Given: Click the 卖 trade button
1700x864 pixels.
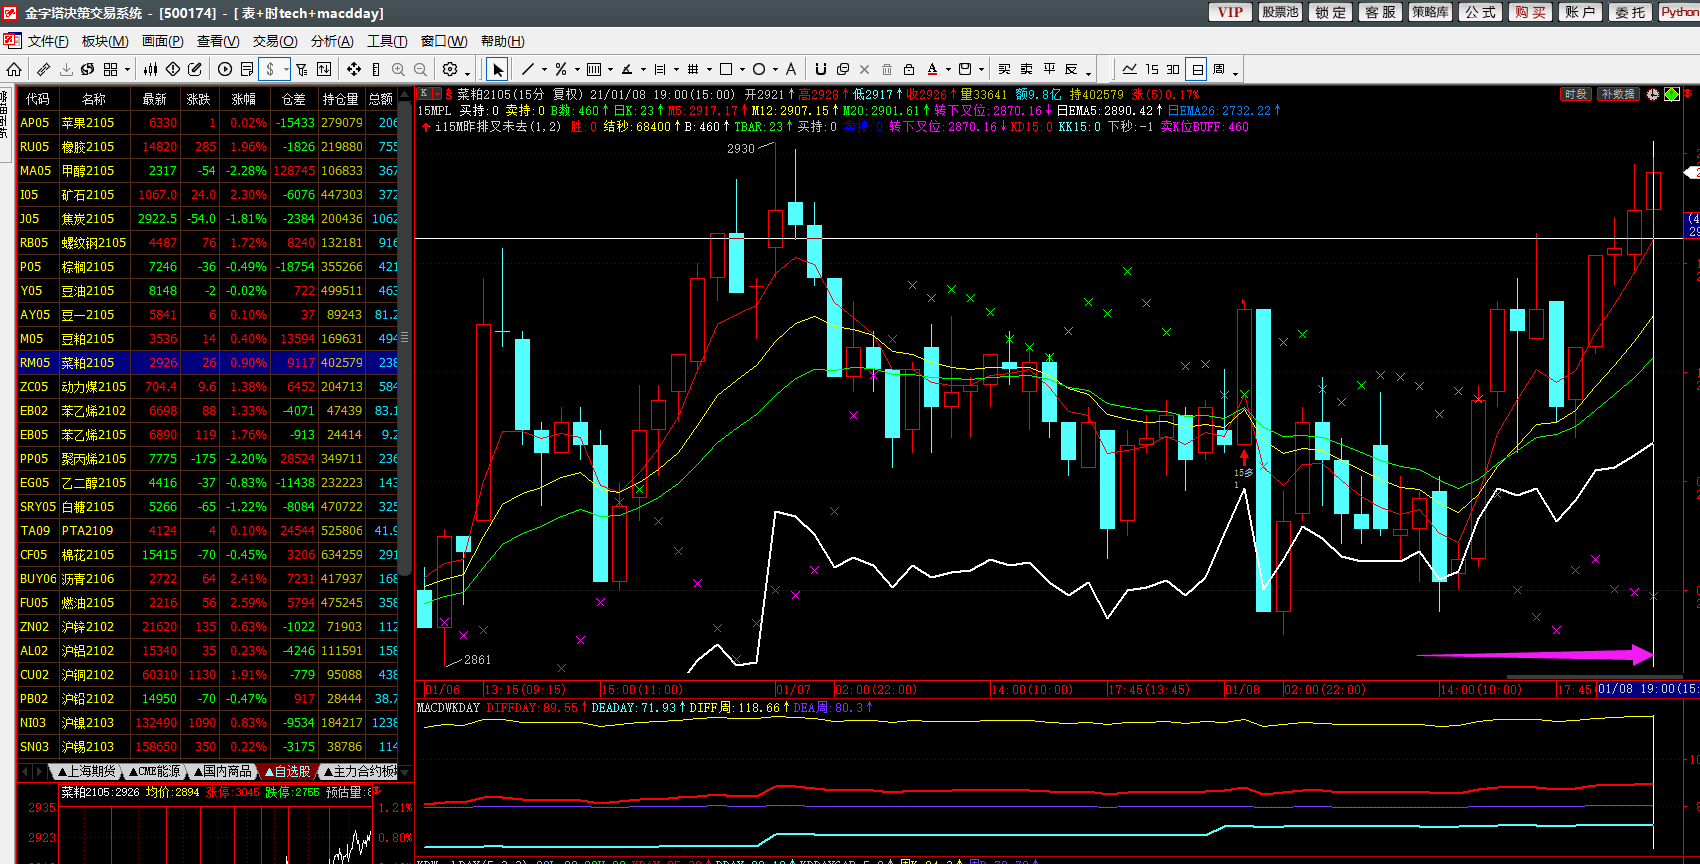Looking at the screenshot, I should point(1027,69).
